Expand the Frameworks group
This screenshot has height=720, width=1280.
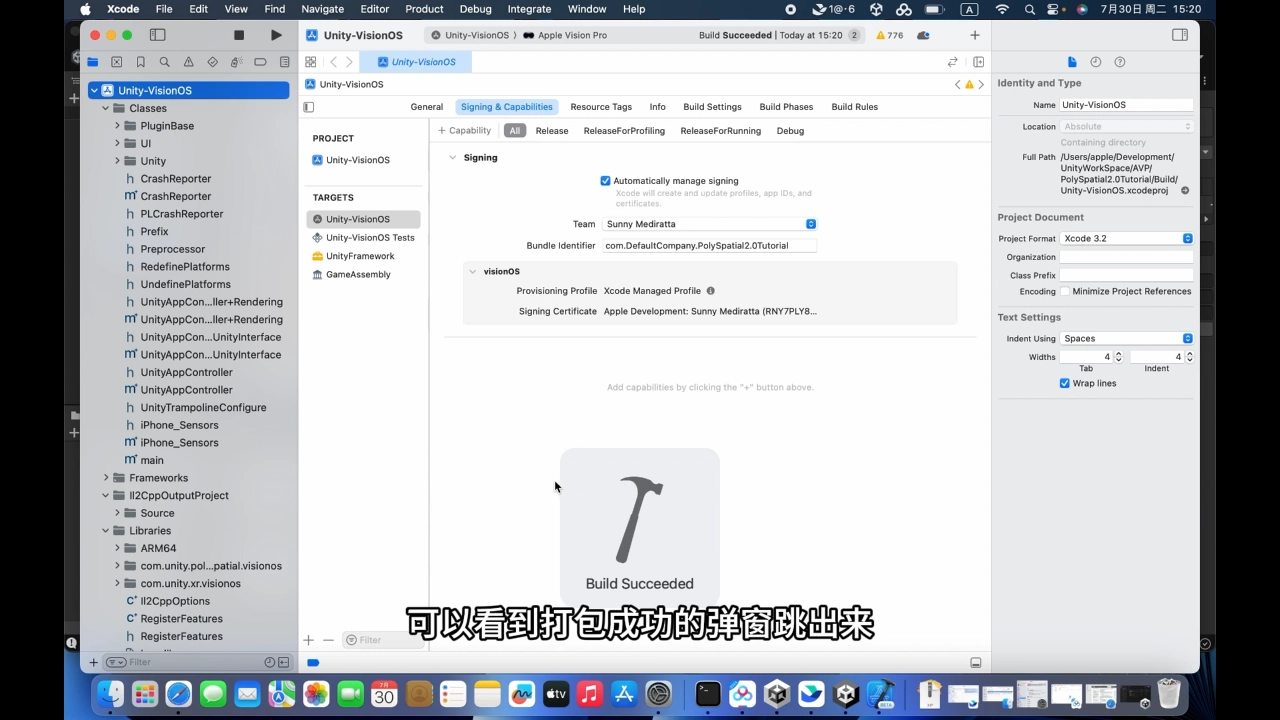[x=106, y=478]
